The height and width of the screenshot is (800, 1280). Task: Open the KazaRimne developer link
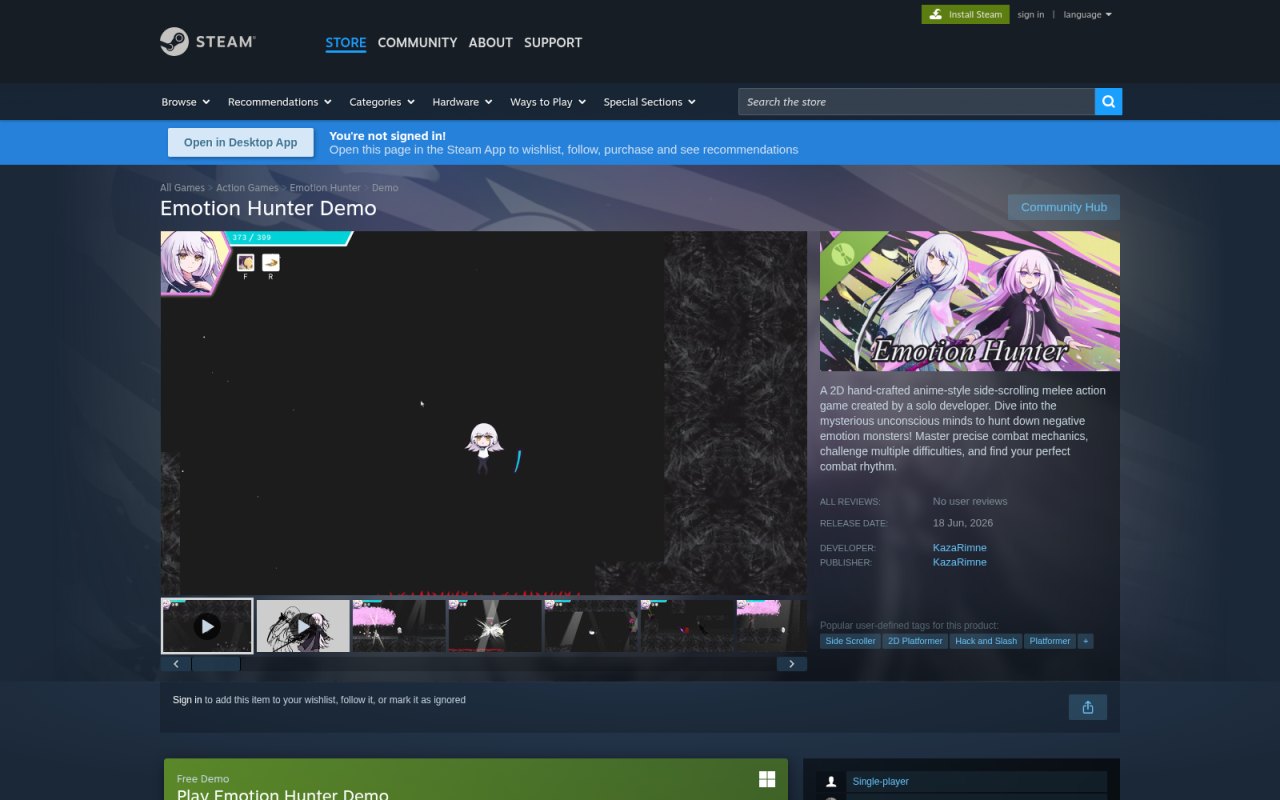tap(960, 547)
